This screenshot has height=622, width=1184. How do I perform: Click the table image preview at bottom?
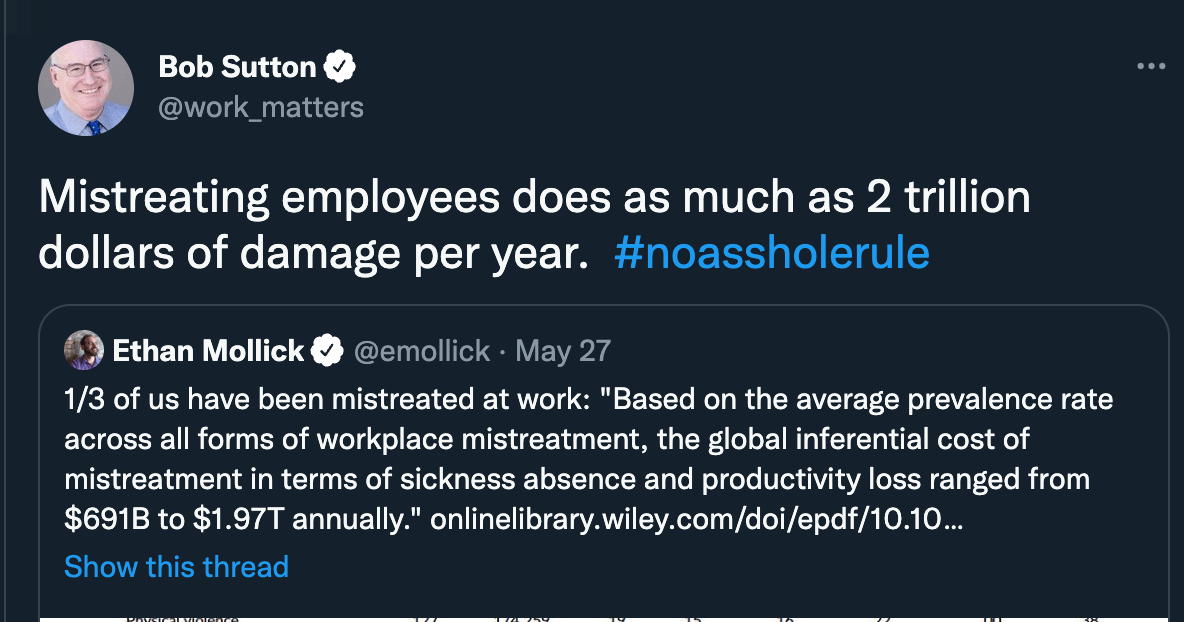pyautogui.click(x=604, y=619)
